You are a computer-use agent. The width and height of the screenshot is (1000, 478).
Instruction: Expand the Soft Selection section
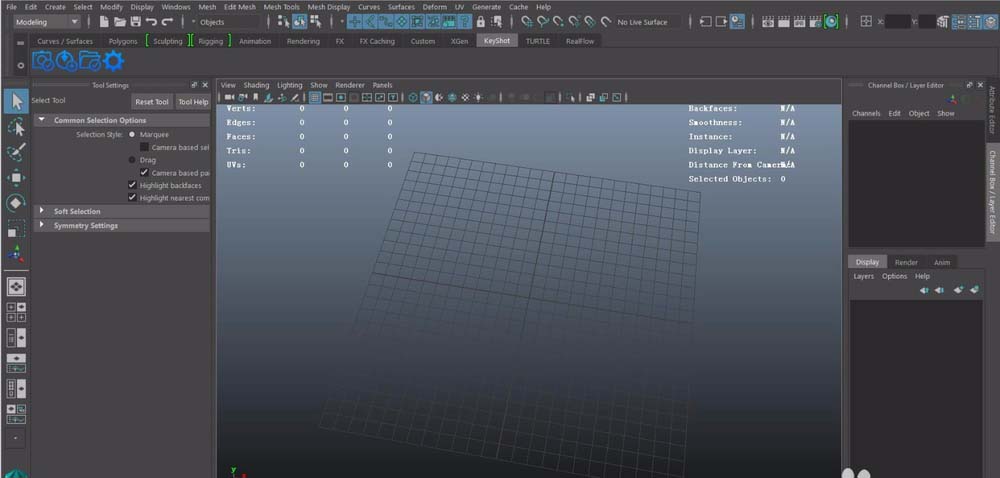(x=41, y=210)
